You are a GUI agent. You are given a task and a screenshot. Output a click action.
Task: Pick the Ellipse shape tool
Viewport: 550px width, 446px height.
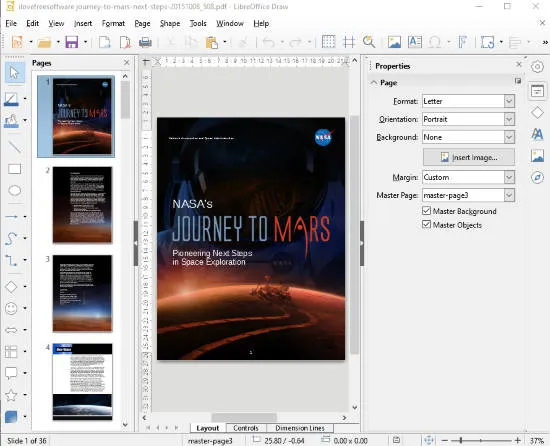point(14,190)
